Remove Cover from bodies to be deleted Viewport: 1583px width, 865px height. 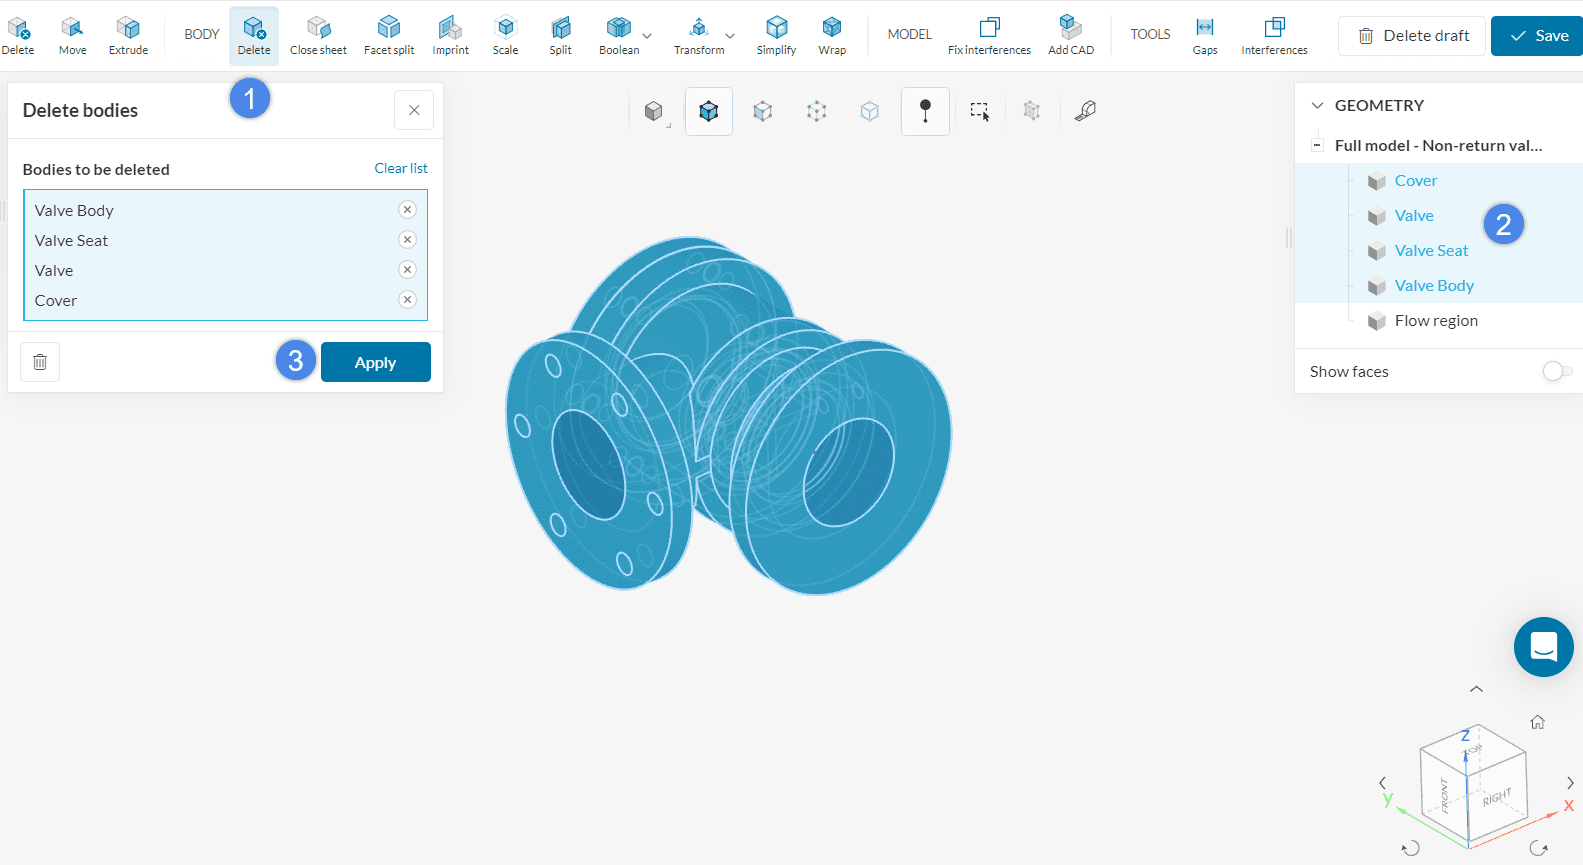(407, 300)
